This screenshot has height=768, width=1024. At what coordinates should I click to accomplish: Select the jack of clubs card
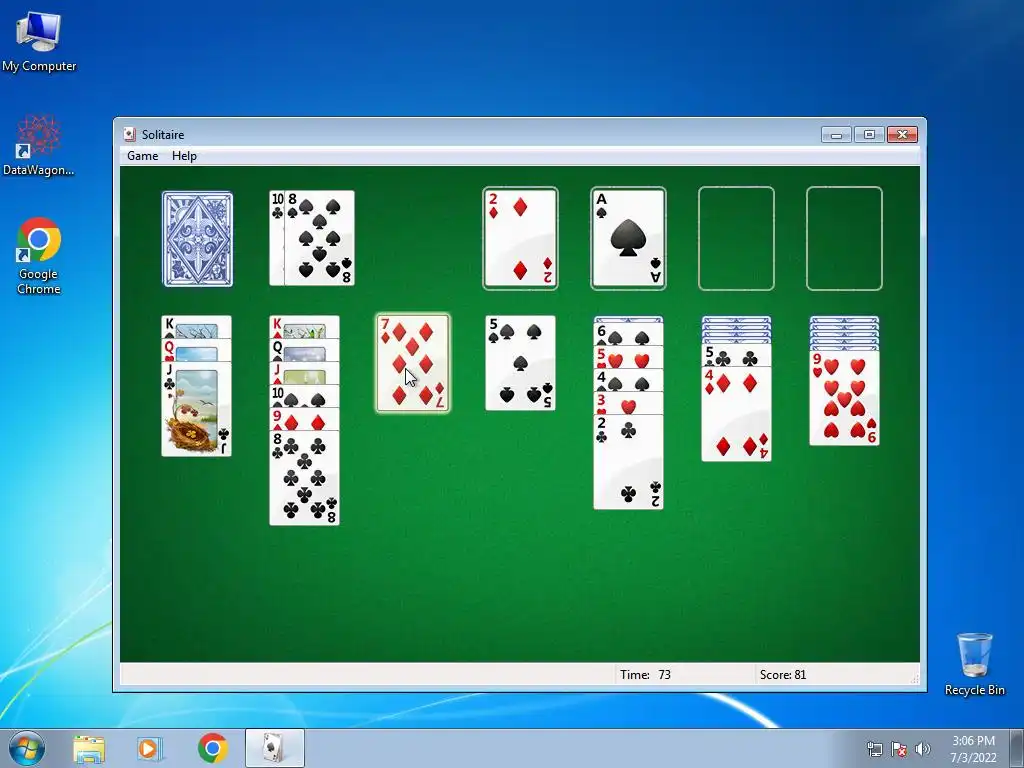coord(197,409)
